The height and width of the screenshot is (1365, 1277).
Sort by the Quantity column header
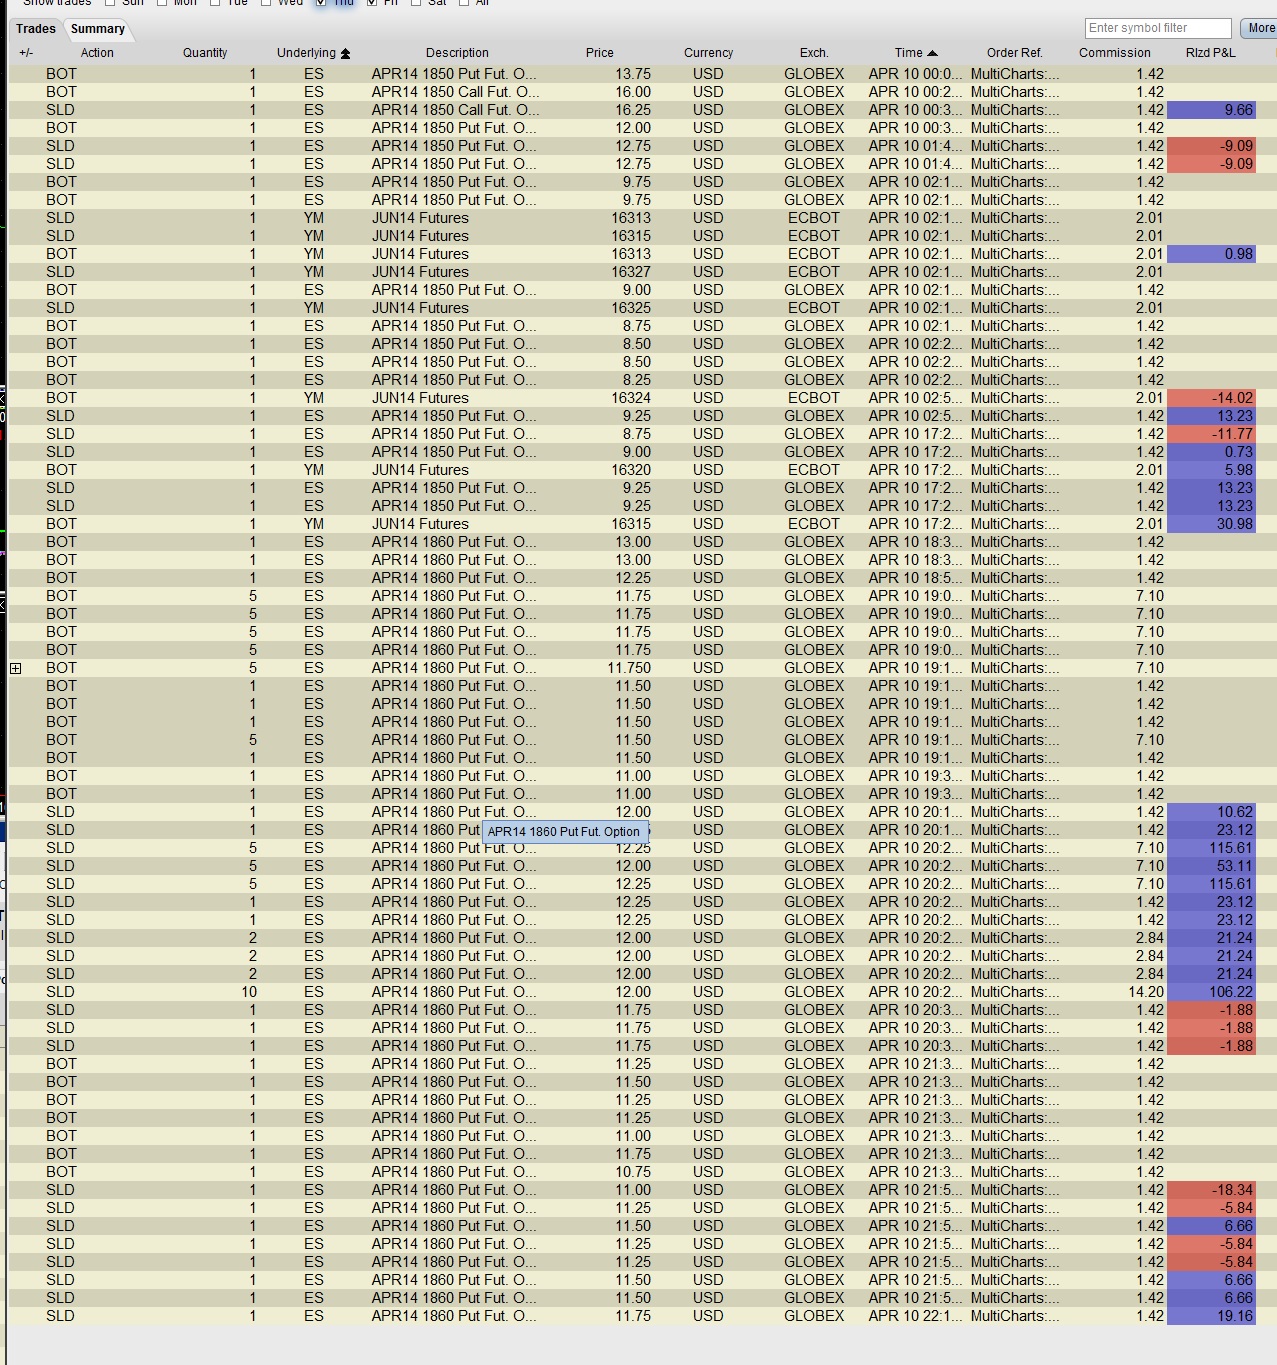tap(205, 53)
